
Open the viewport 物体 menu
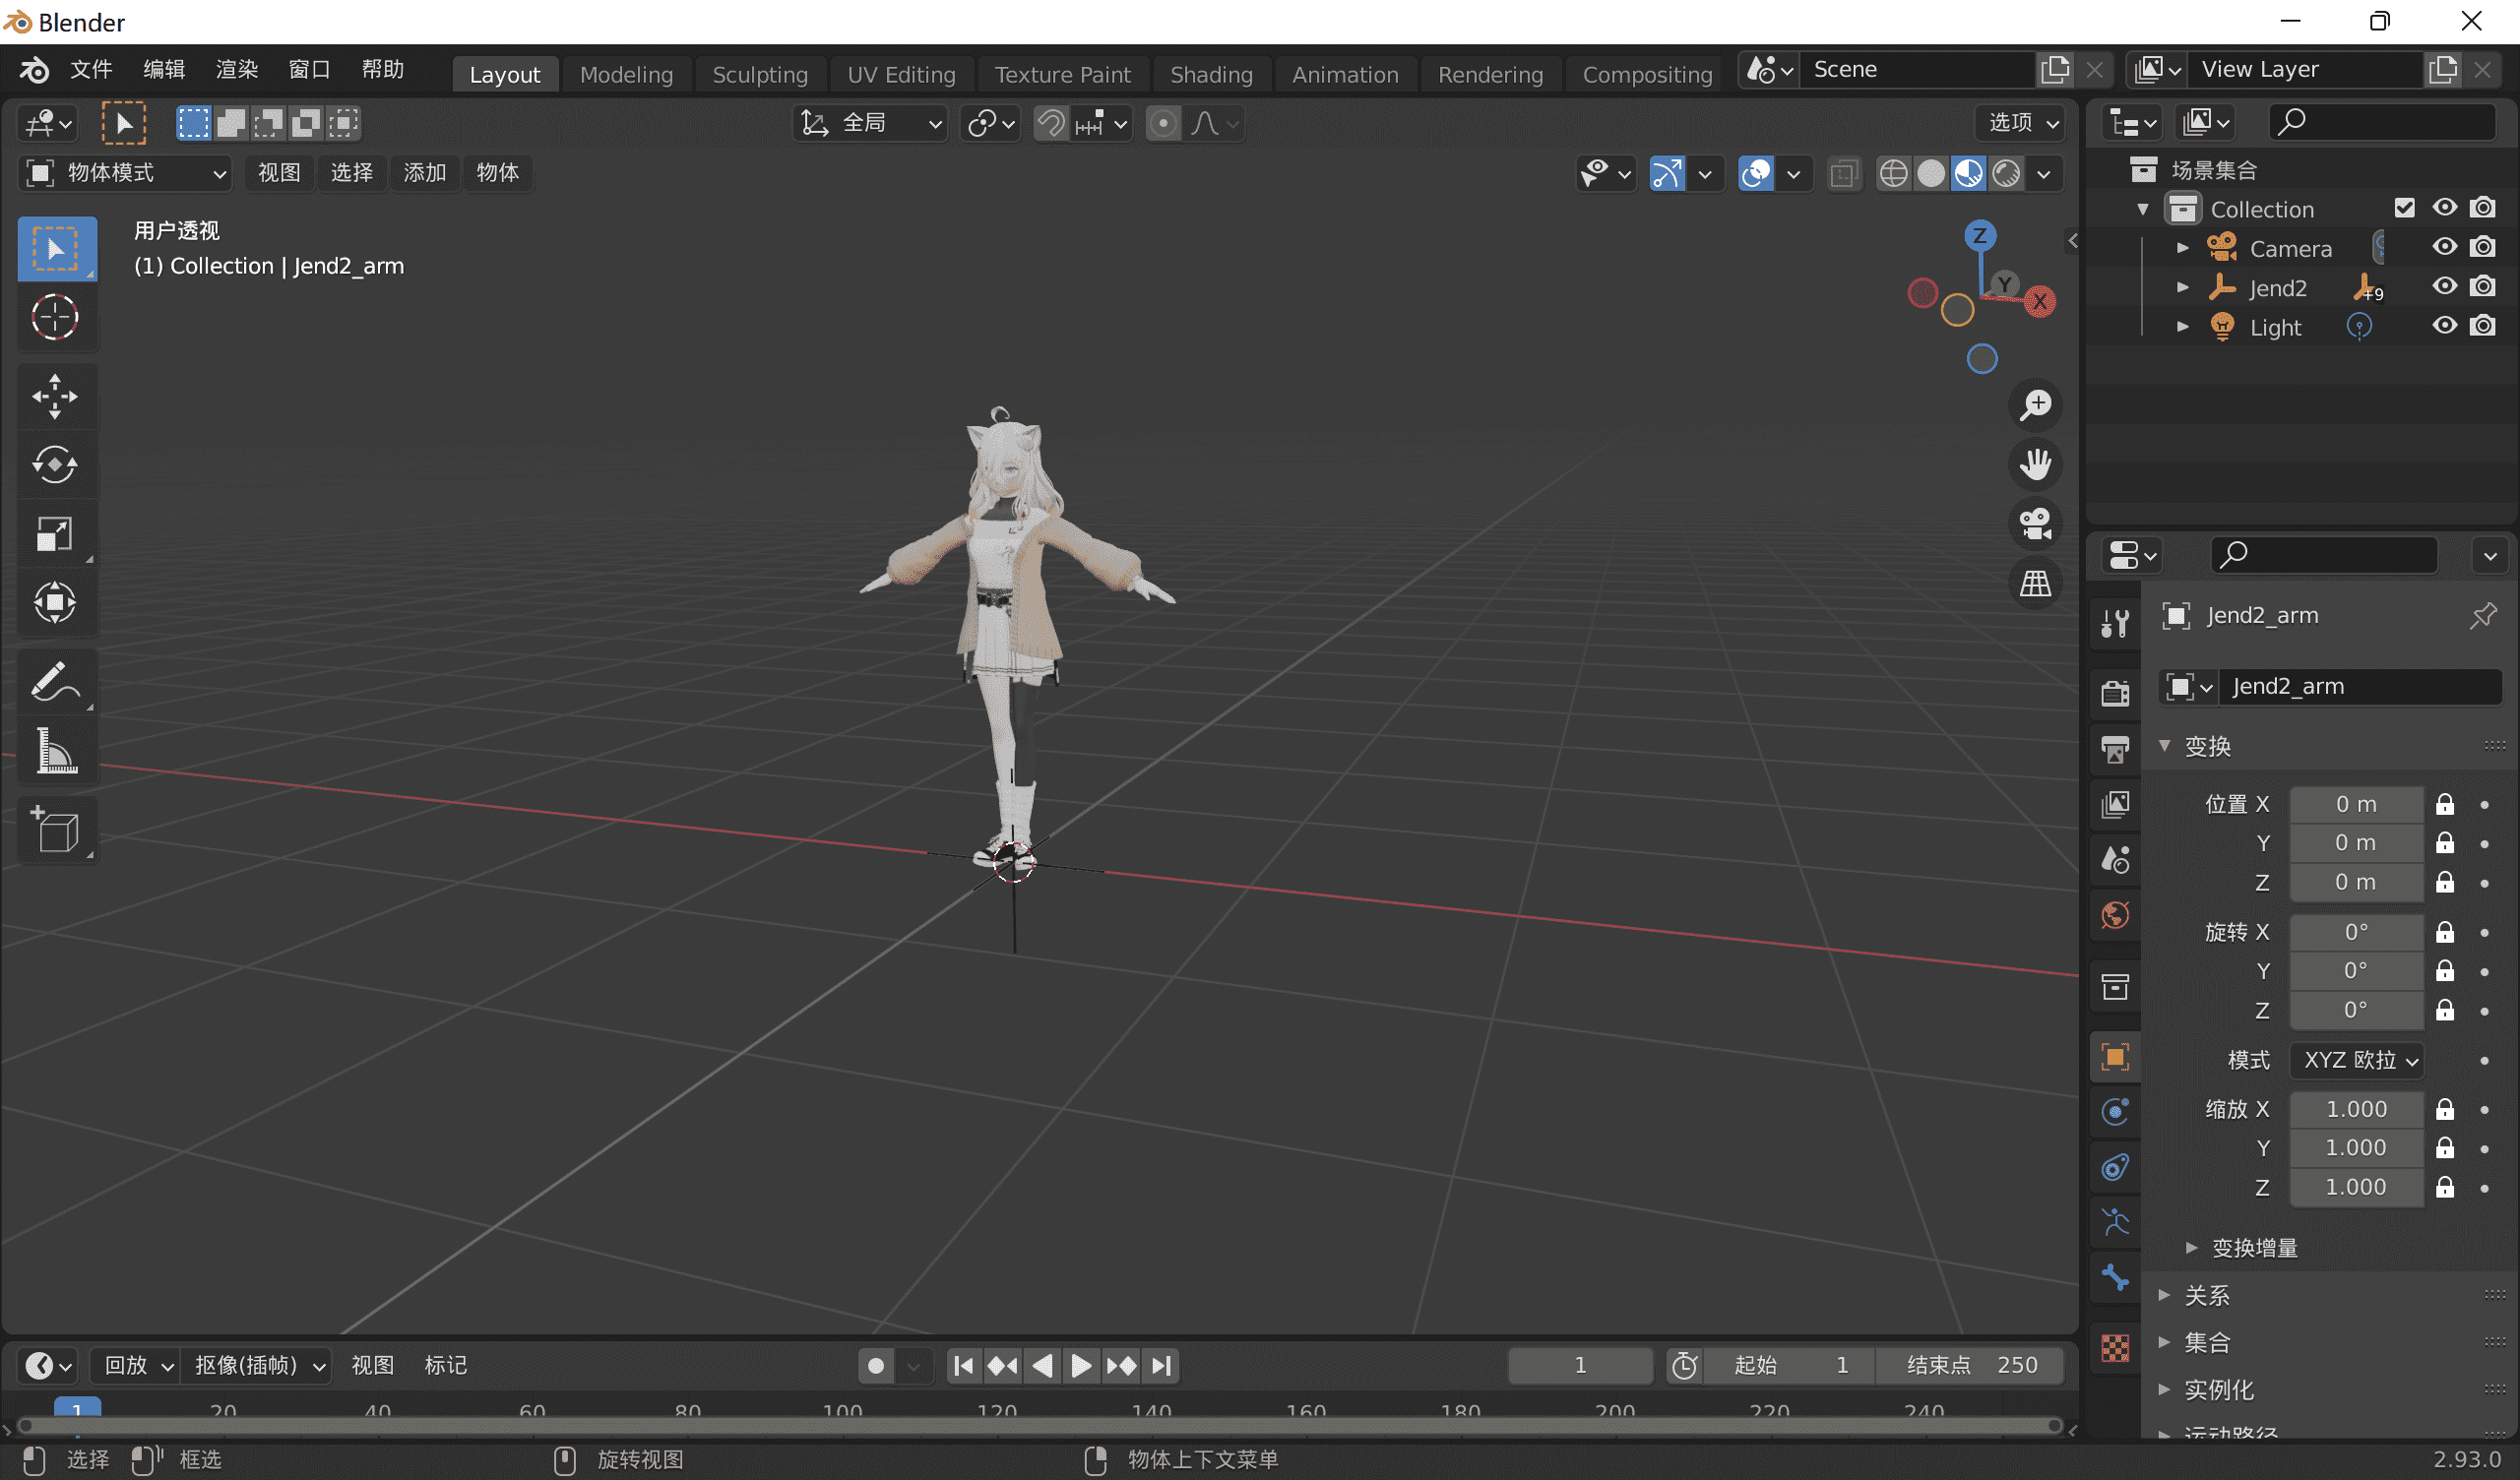(497, 173)
